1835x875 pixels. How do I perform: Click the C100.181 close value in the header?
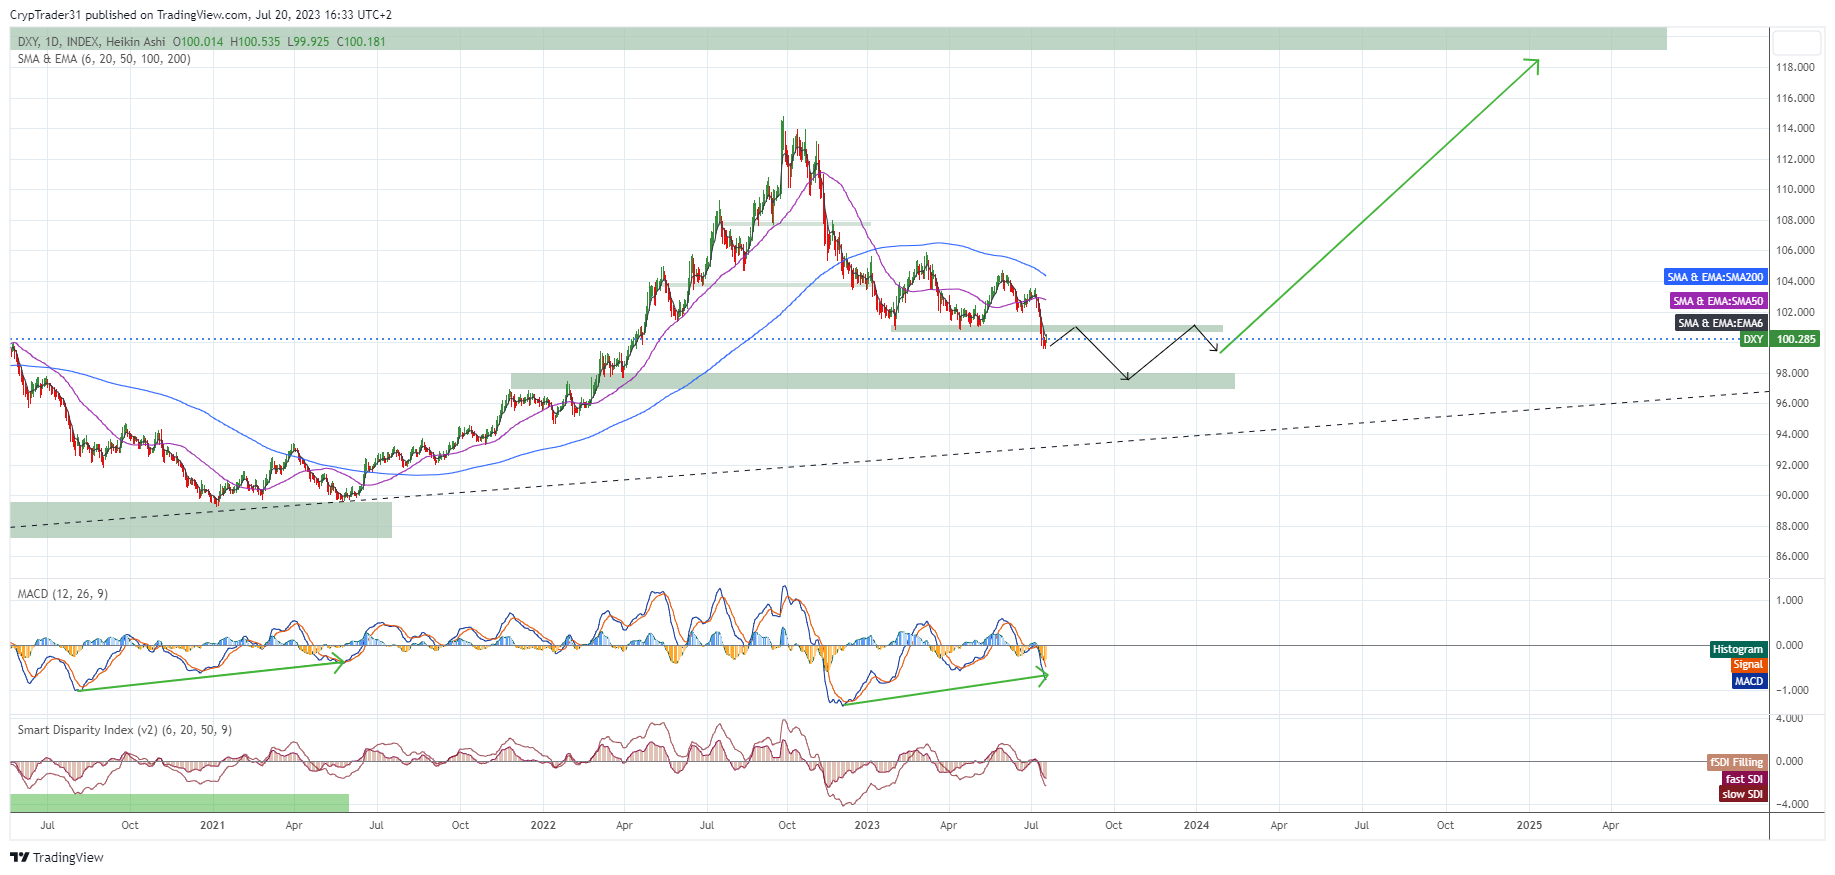361,42
